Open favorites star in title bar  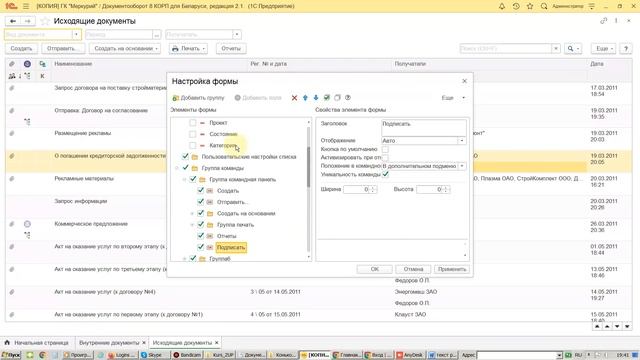coord(530,6)
